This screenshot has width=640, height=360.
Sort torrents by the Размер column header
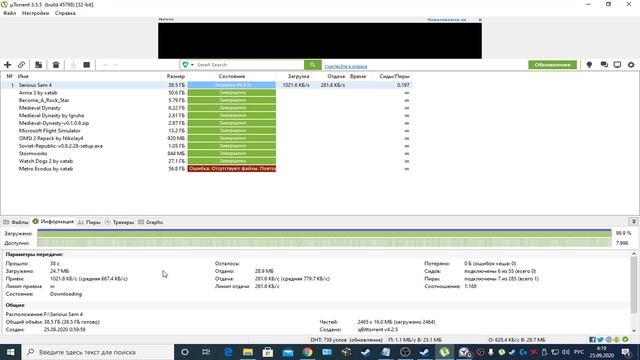coord(176,76)
